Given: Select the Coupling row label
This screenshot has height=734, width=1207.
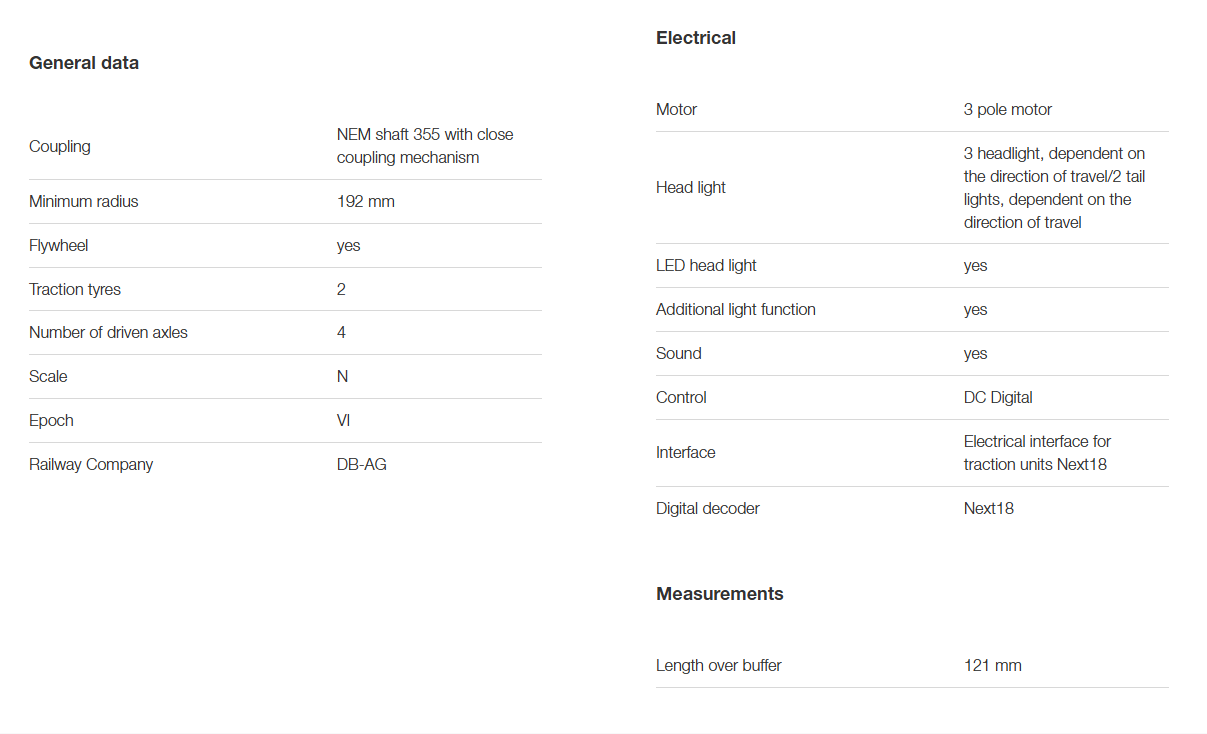Looking at the screenshot, I should coord(60,146).
